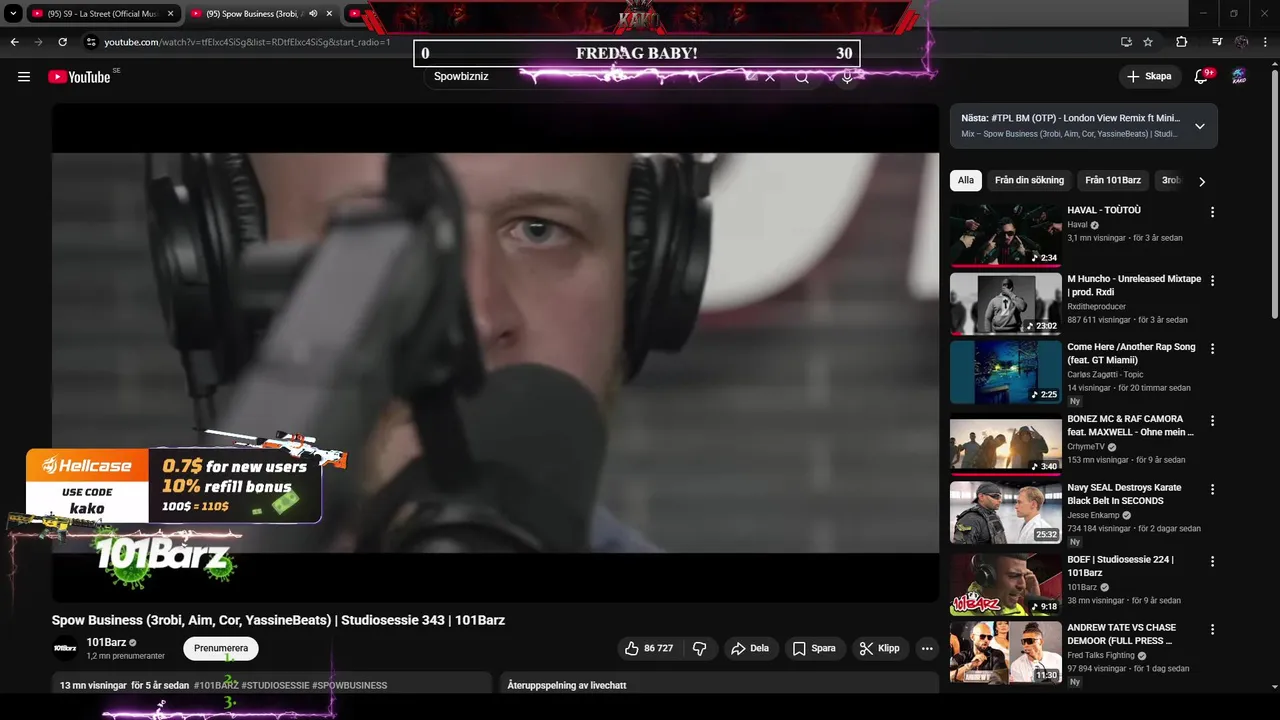Start voice search with microphone icon

point(847,77)
